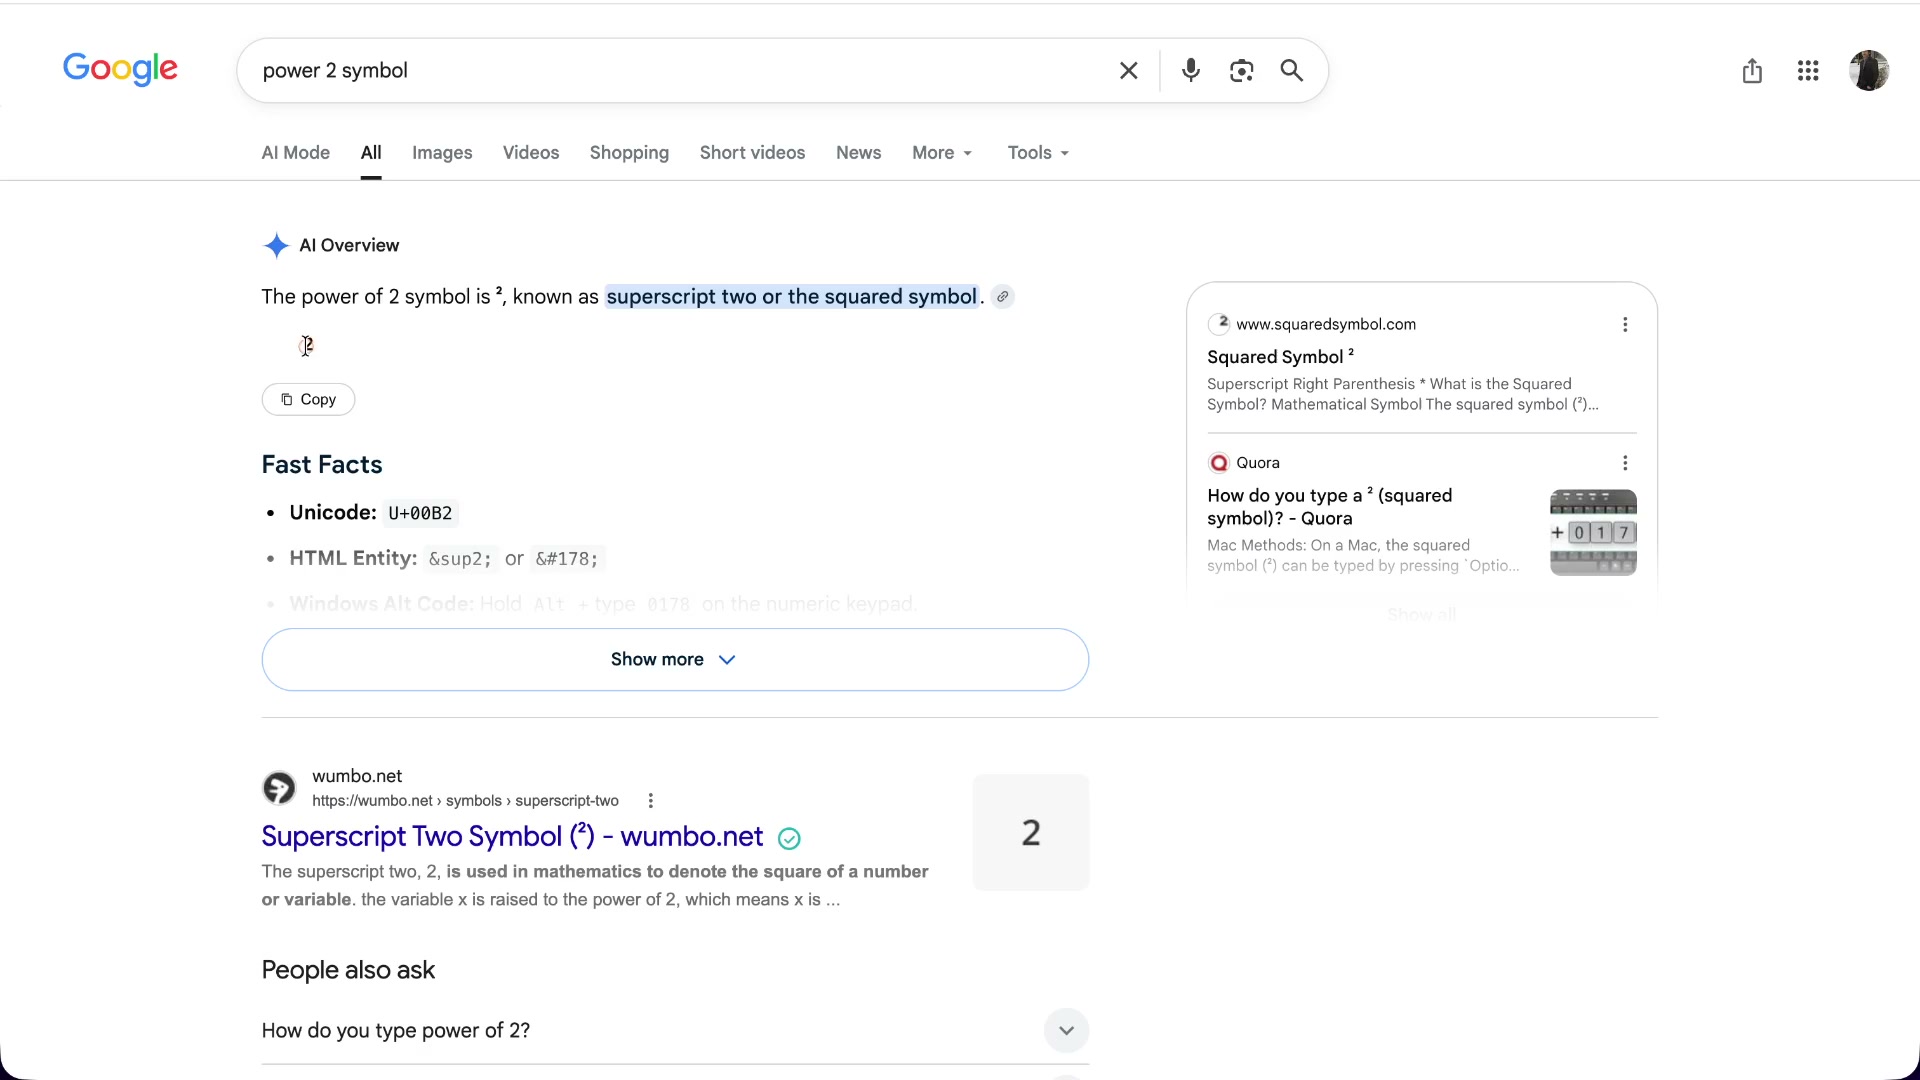
Task: Open the Short videos tab
Action: [752, 153]
